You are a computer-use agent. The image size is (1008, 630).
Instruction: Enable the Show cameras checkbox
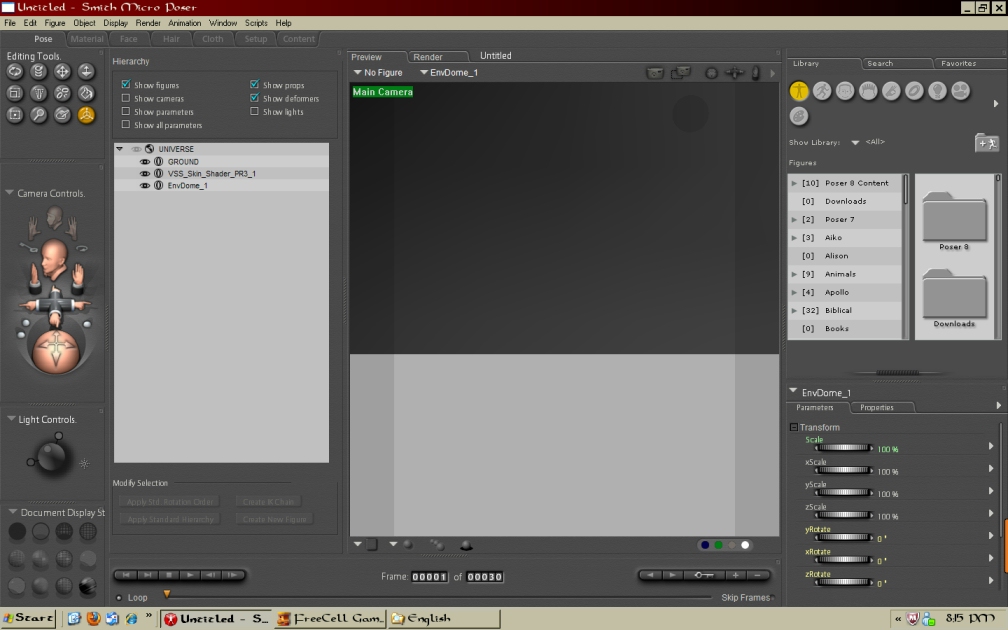pos(126,99)
